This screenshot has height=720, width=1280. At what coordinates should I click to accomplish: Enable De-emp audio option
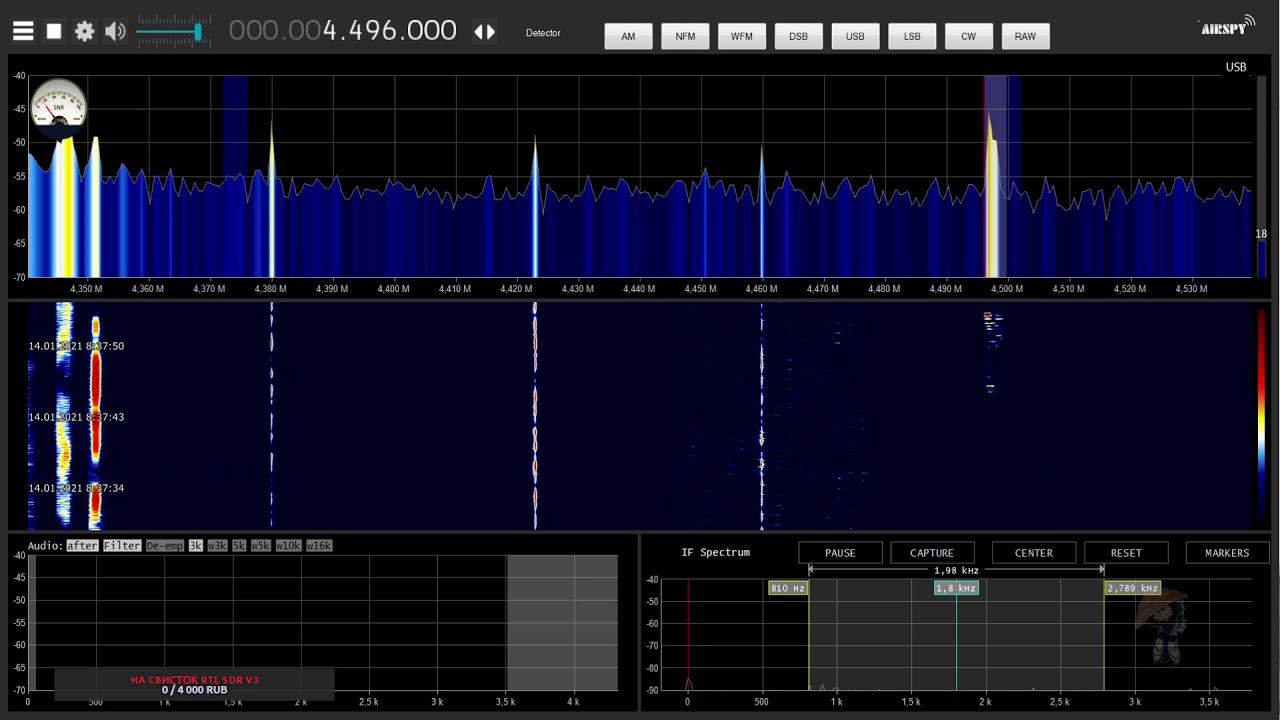(165, 546)
